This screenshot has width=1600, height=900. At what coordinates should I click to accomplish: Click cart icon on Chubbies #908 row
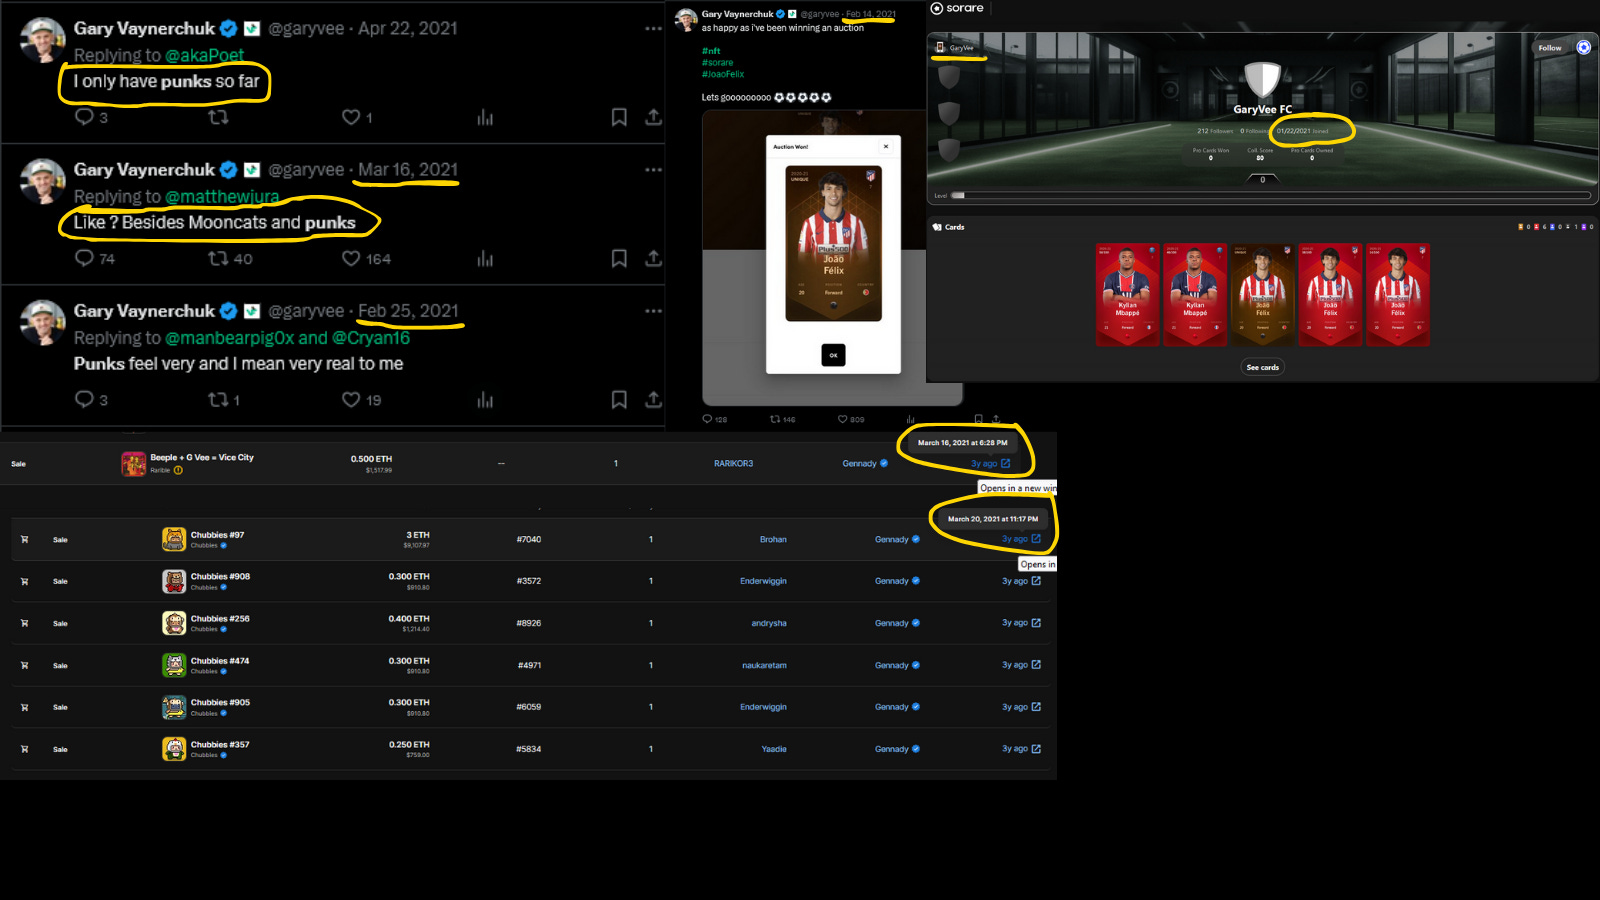24,581
